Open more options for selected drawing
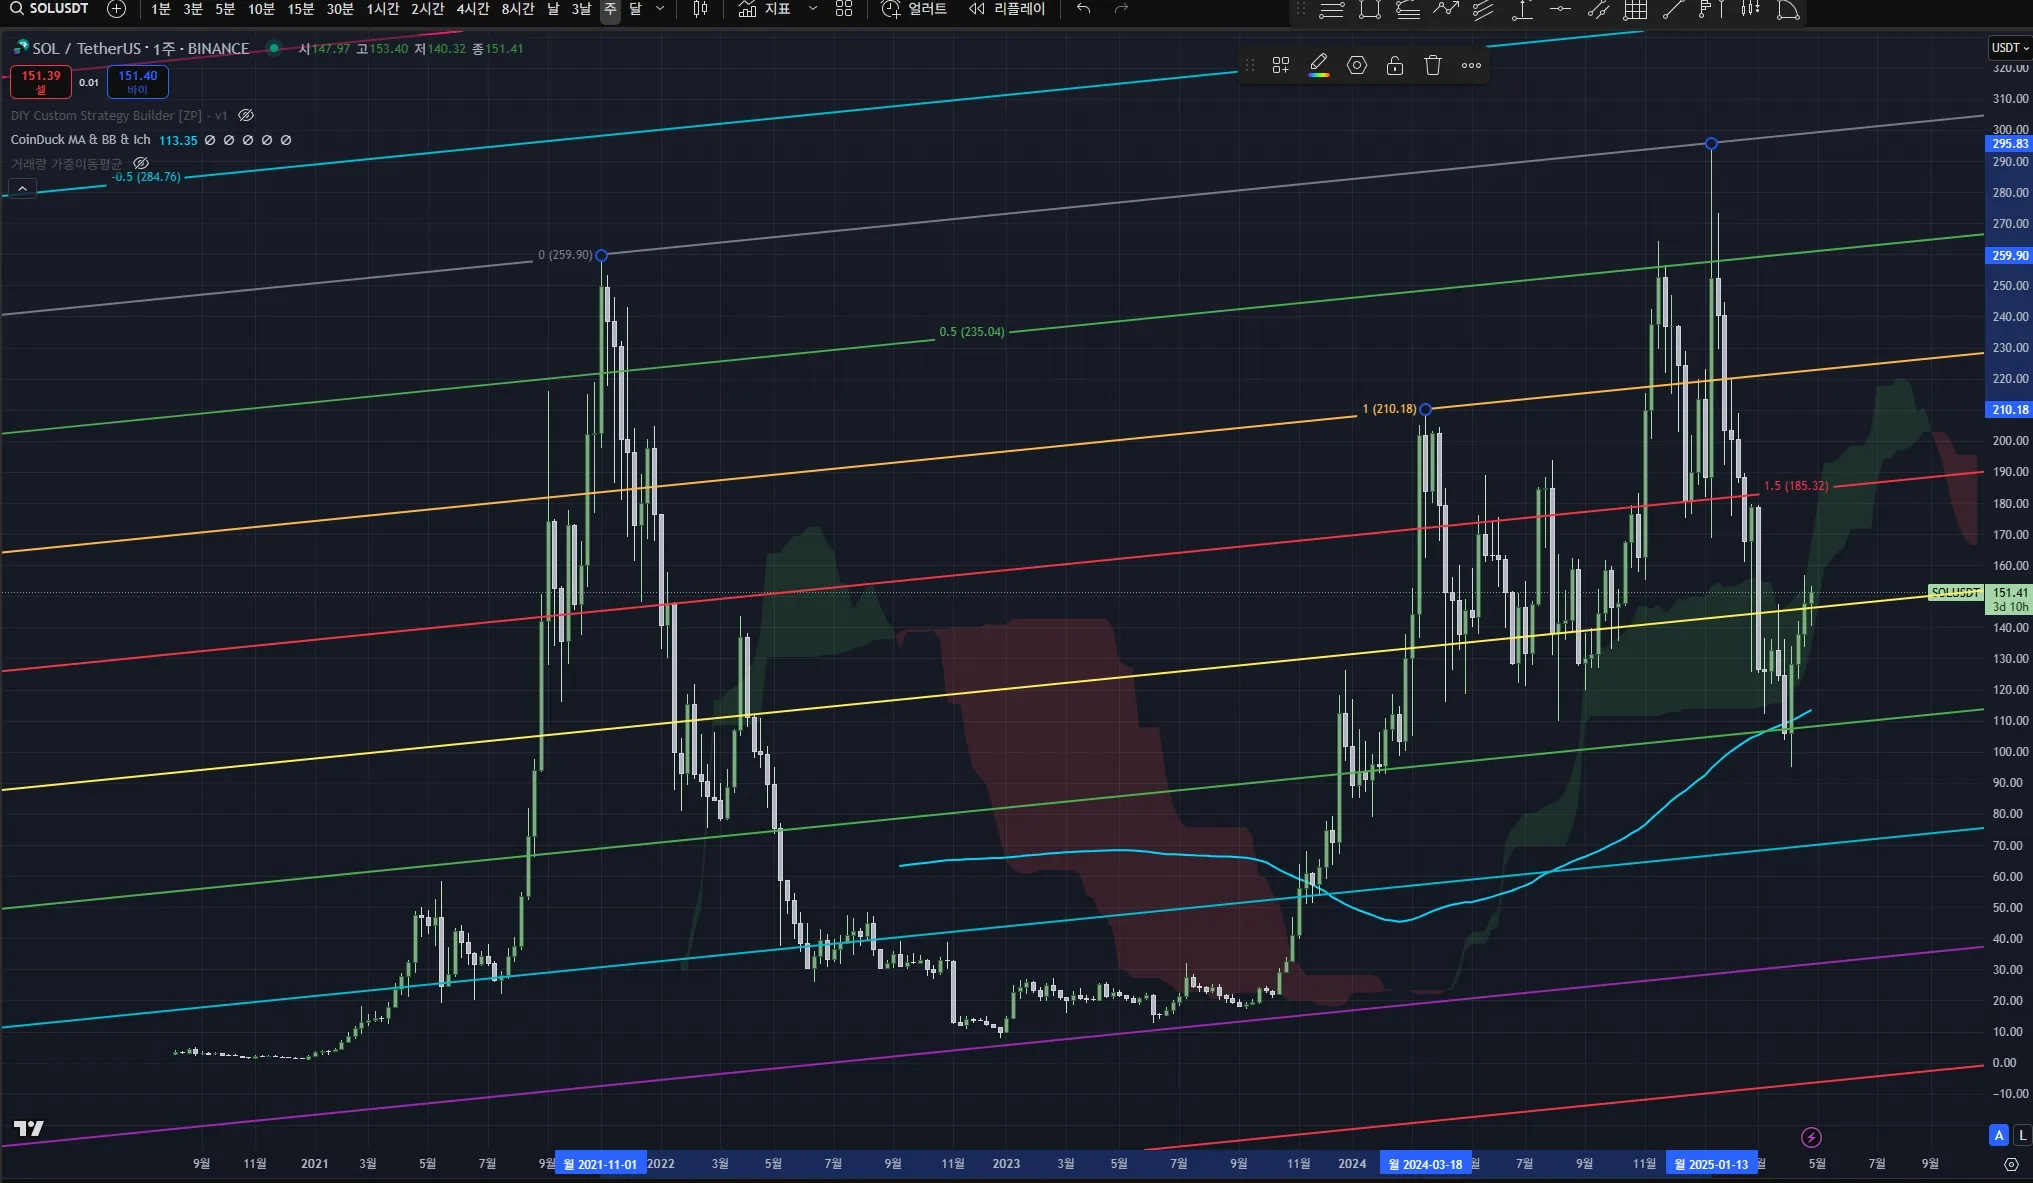The image size is (2033, 1183). (x=1471, y=65)
